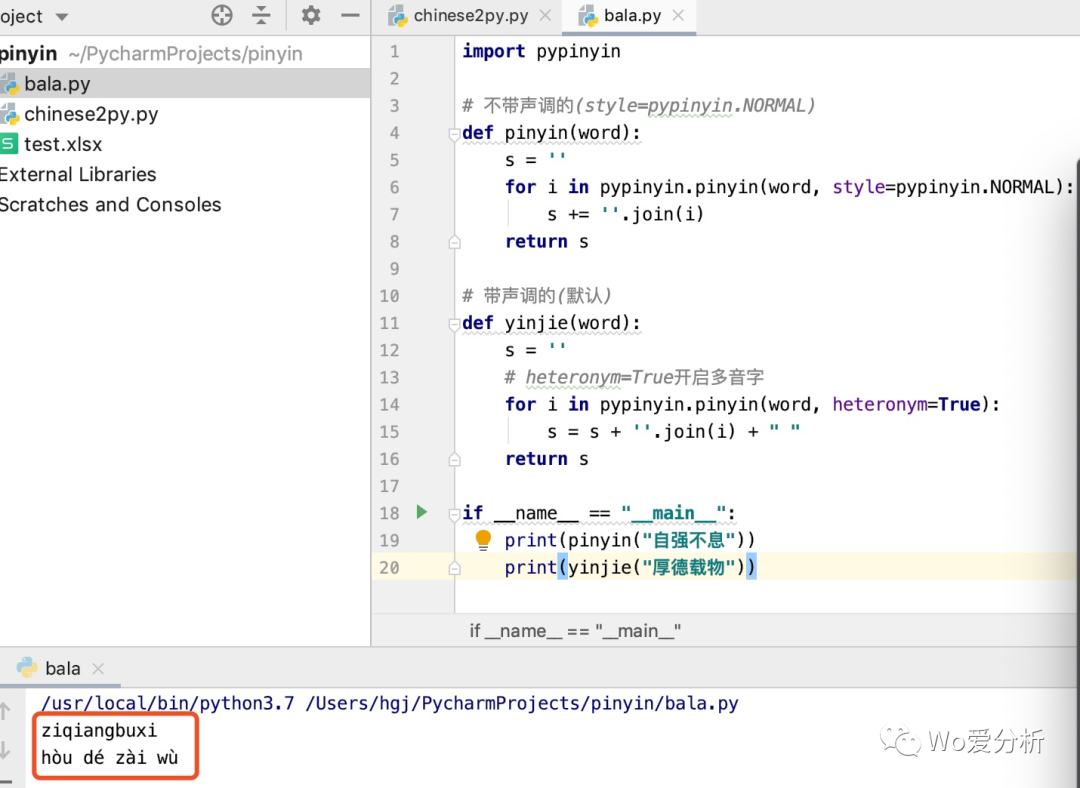The width and height of the screenshot is (1080, 788).
Task: Click style=pypinyin.NORMAL argument on line 6
Action: click(x=943, y=187)
